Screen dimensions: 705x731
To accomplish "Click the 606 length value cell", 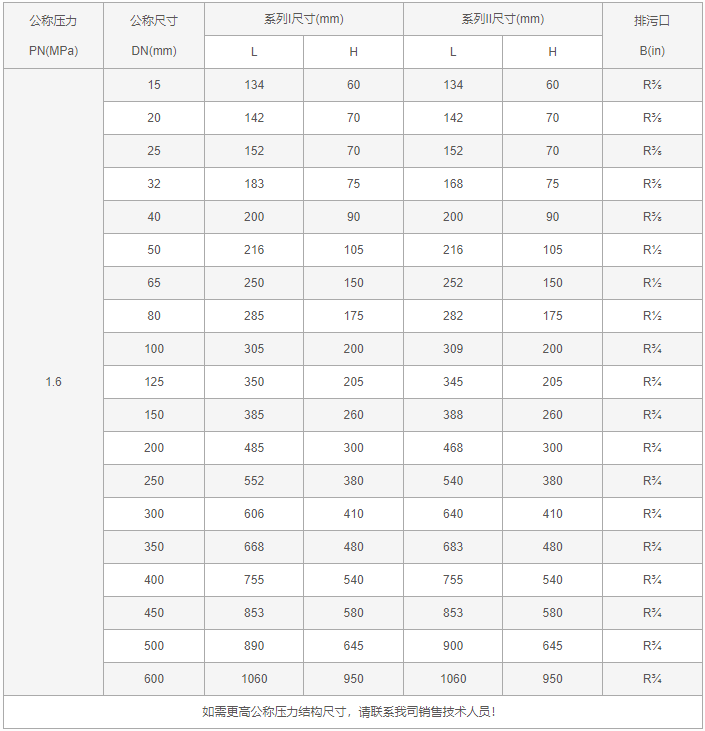I will coord(254,514).
